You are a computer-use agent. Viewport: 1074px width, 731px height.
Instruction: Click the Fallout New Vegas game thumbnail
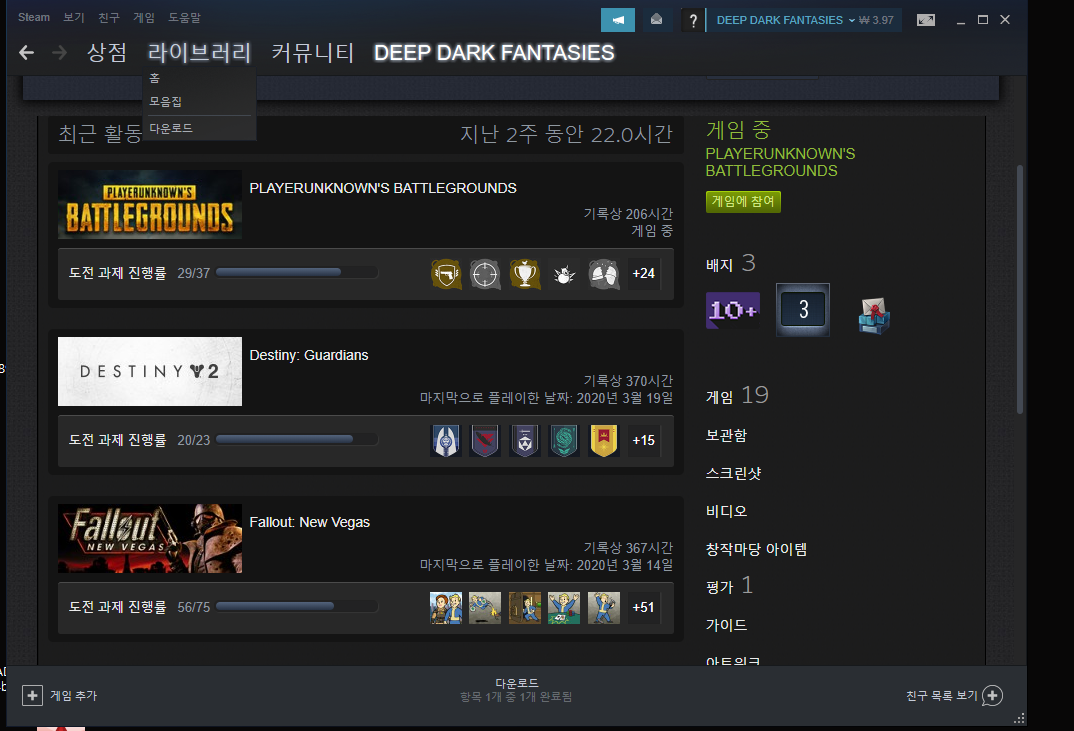pos(150,538)
